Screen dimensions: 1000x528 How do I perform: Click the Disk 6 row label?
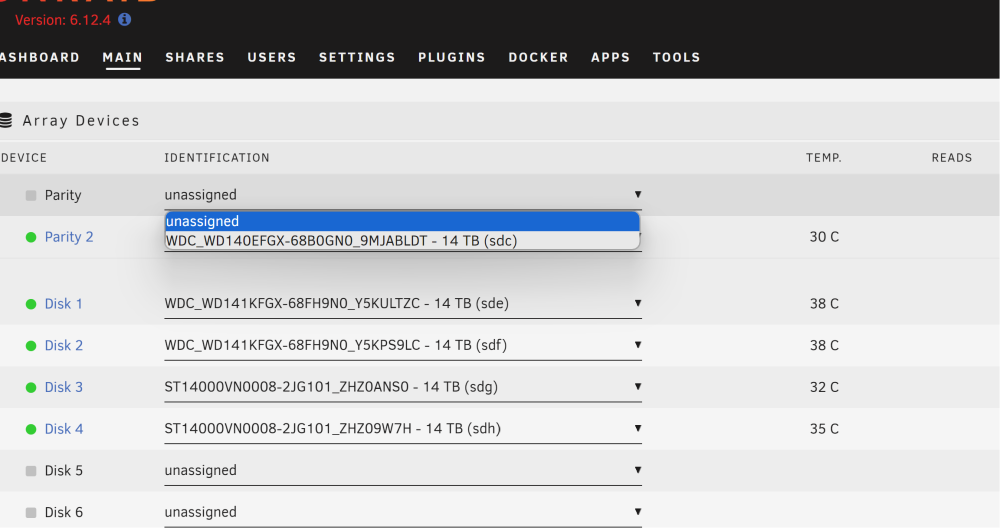[x=64, y=513]
